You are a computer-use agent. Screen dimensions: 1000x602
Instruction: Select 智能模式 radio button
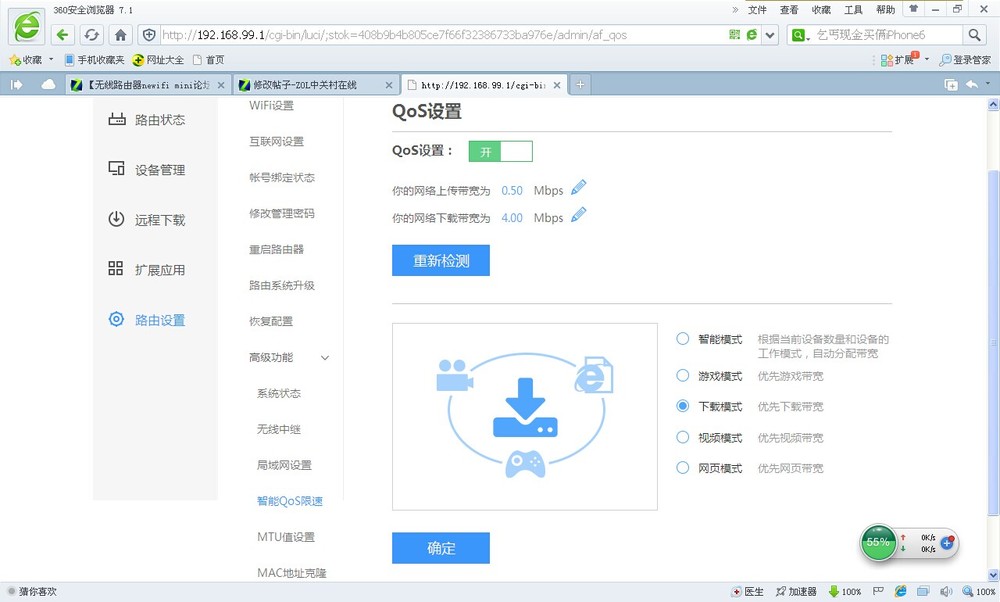point(682,339)
